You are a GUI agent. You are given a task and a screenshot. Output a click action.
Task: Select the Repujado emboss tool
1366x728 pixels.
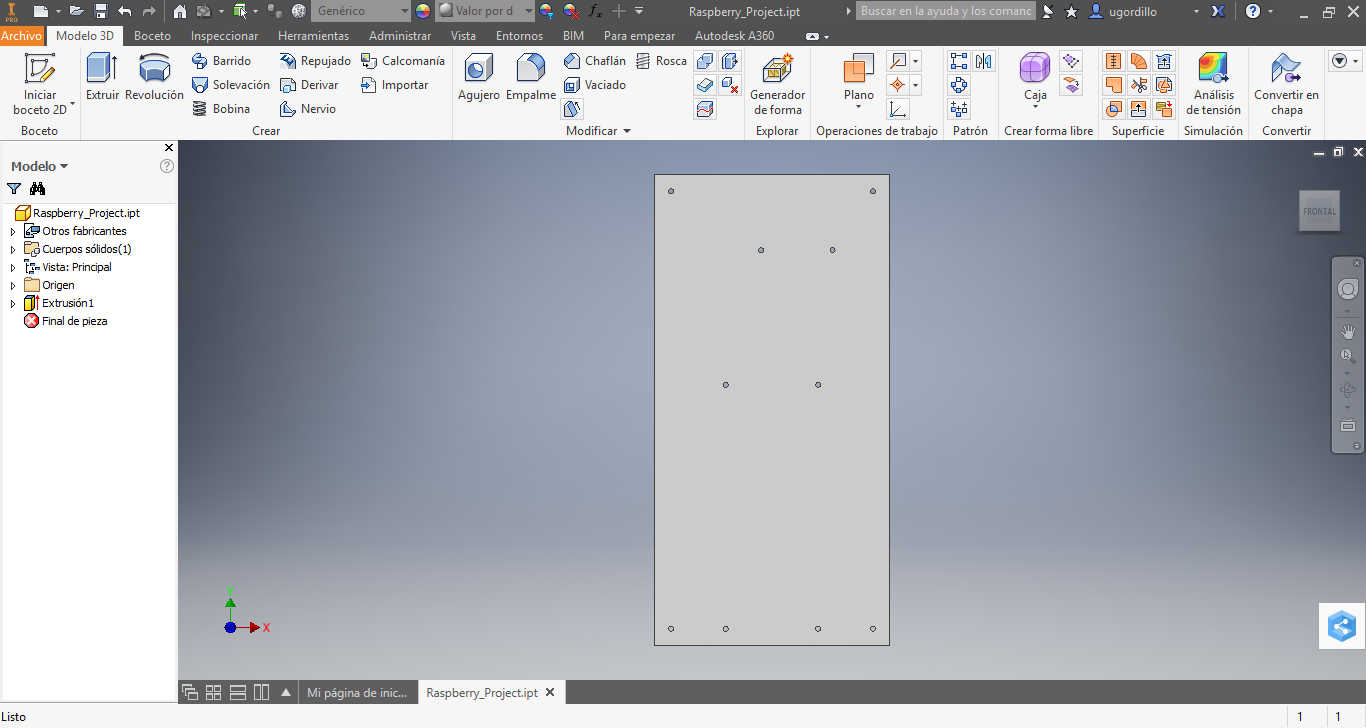point(315,61)
